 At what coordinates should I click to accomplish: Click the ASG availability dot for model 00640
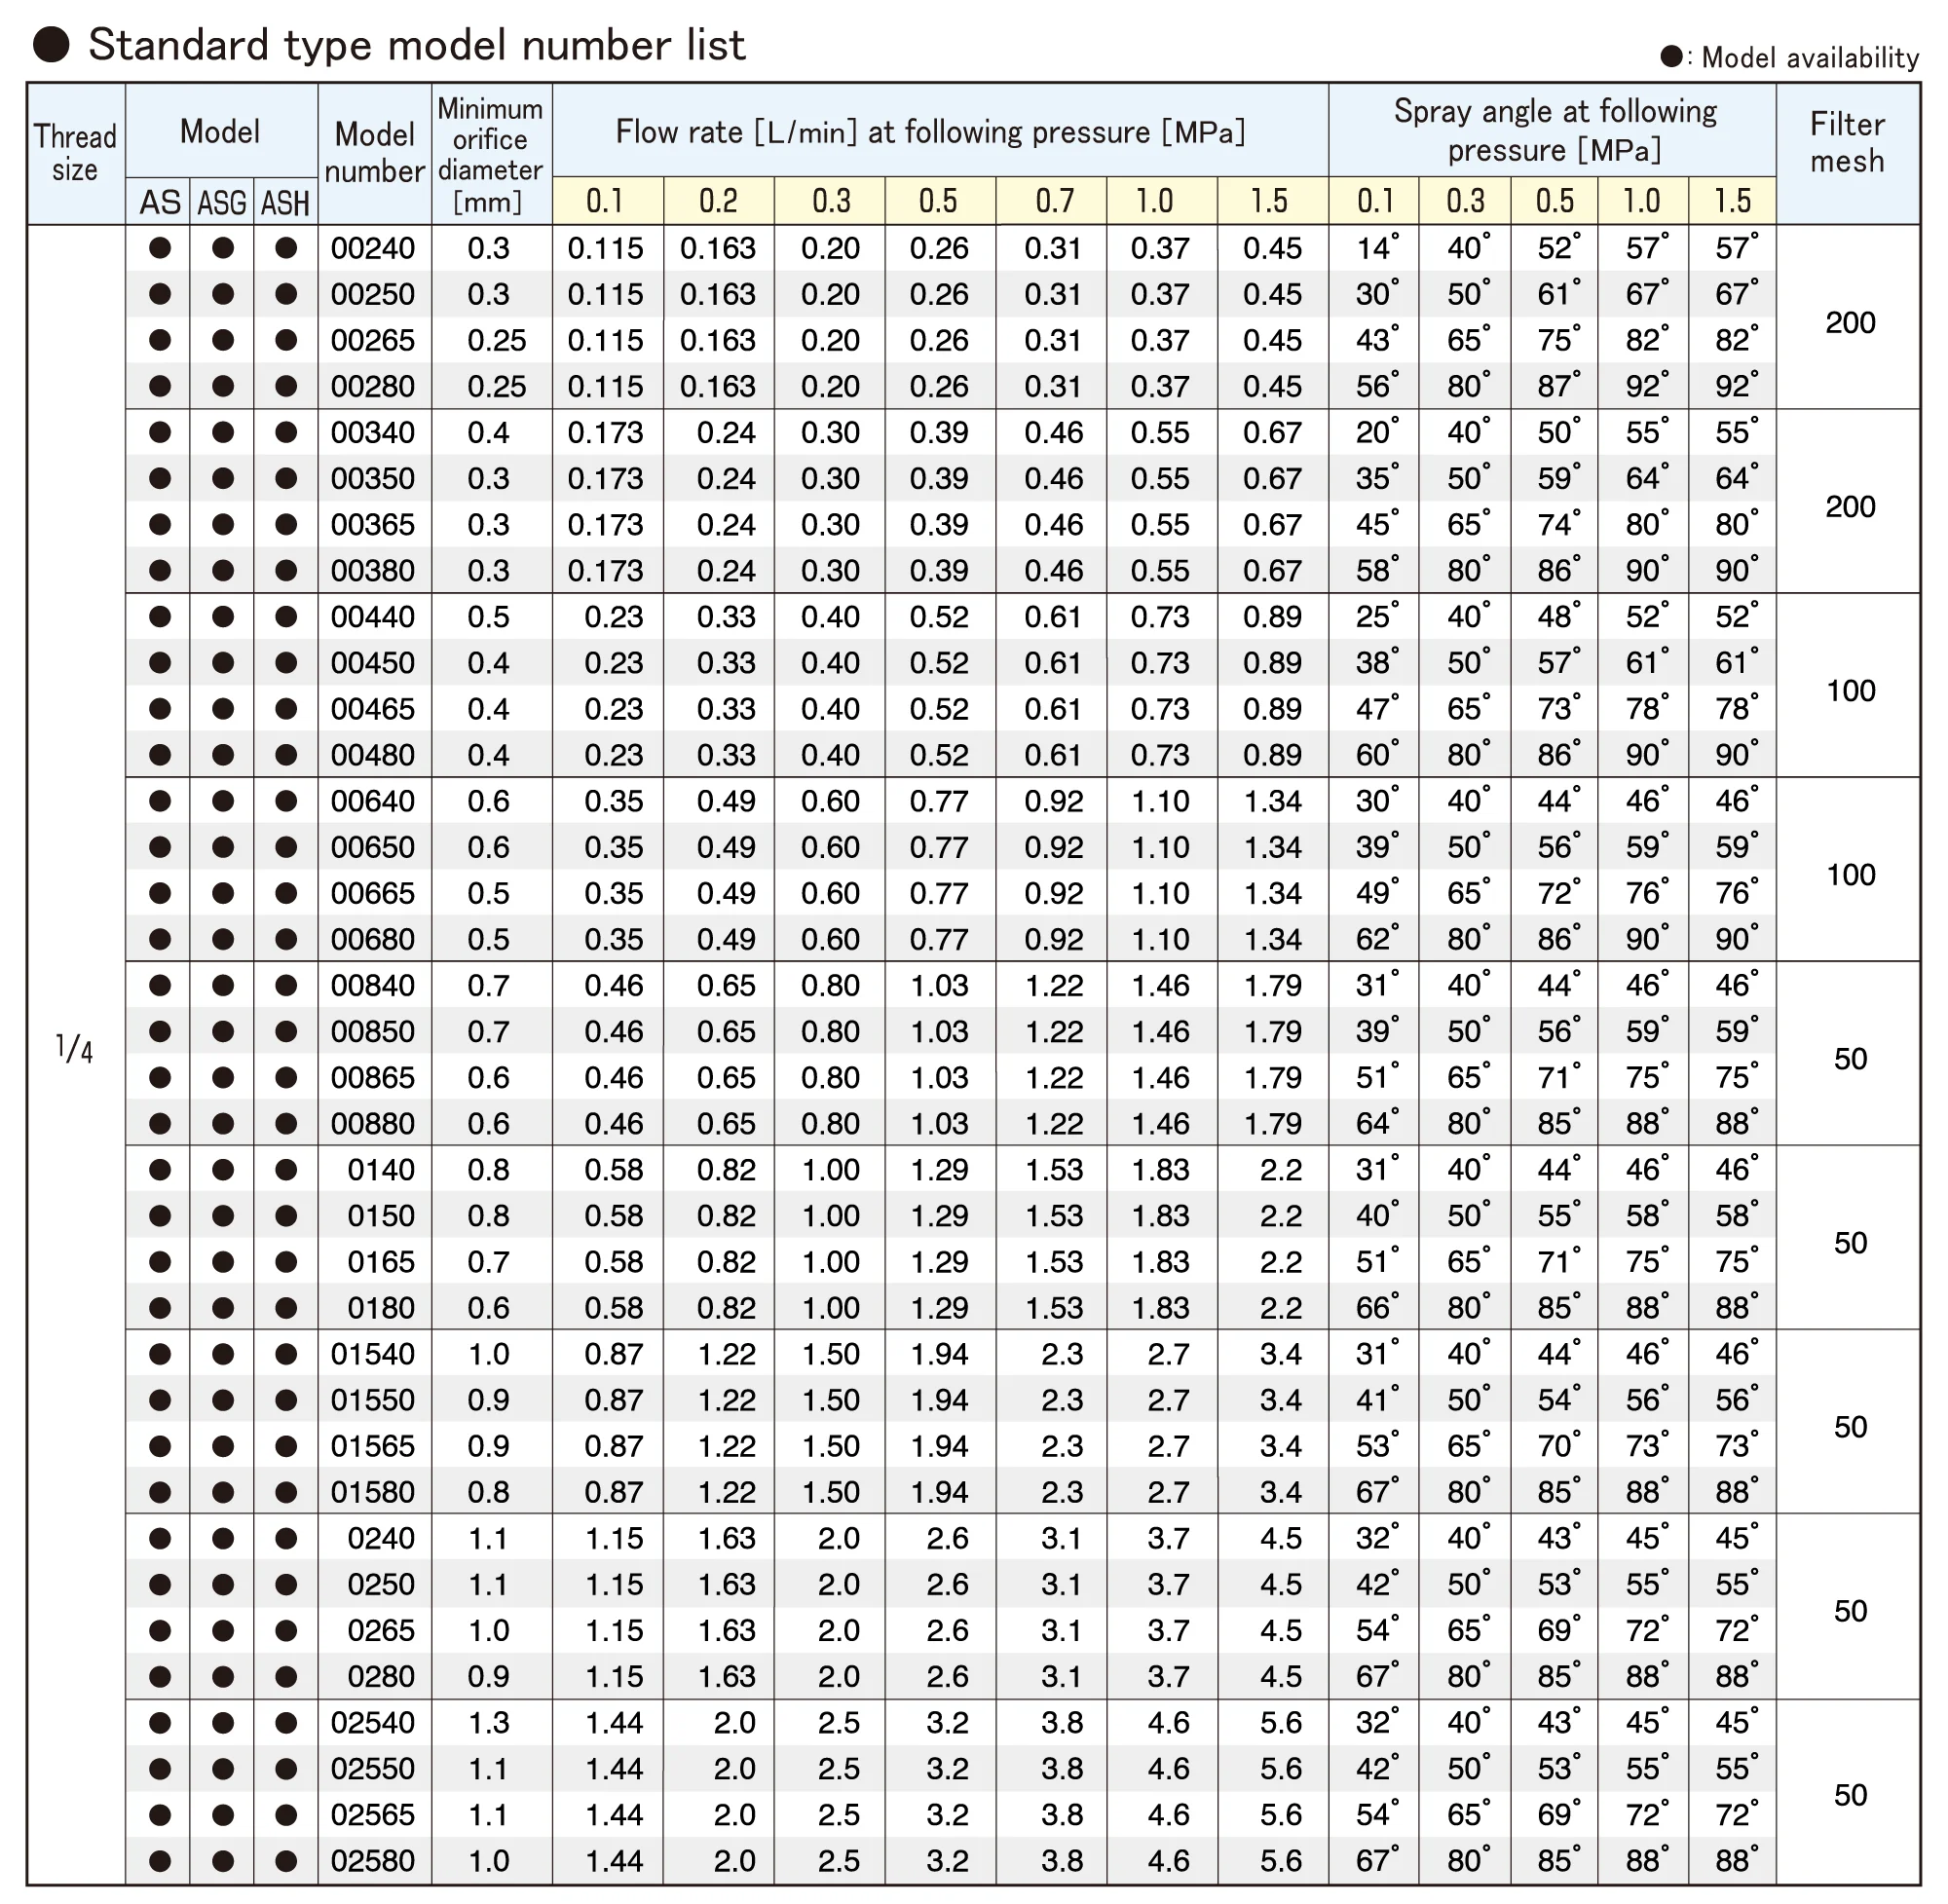click(223, 800)
